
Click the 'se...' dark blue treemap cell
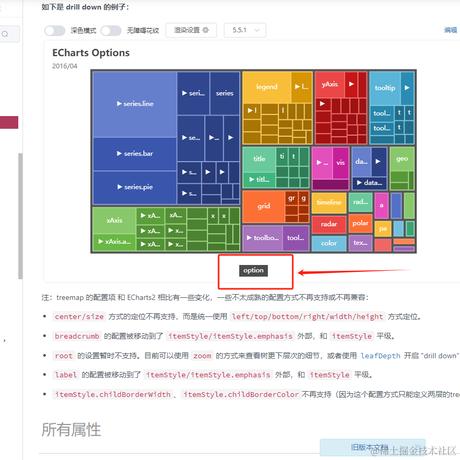pos(191,138)
